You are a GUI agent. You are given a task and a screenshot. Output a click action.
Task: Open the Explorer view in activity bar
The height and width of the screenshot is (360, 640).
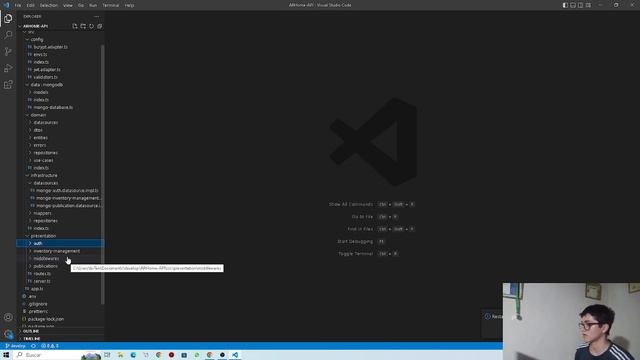[x=8, y=18]
